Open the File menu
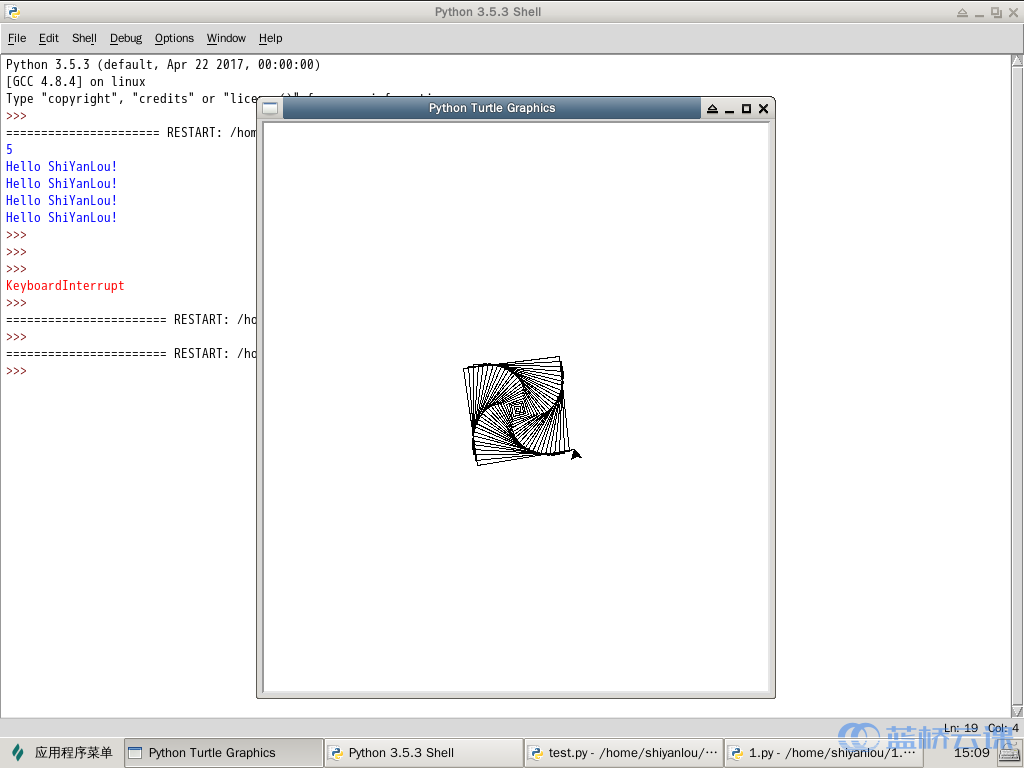 pyautogui.click(x=17, y=38)
